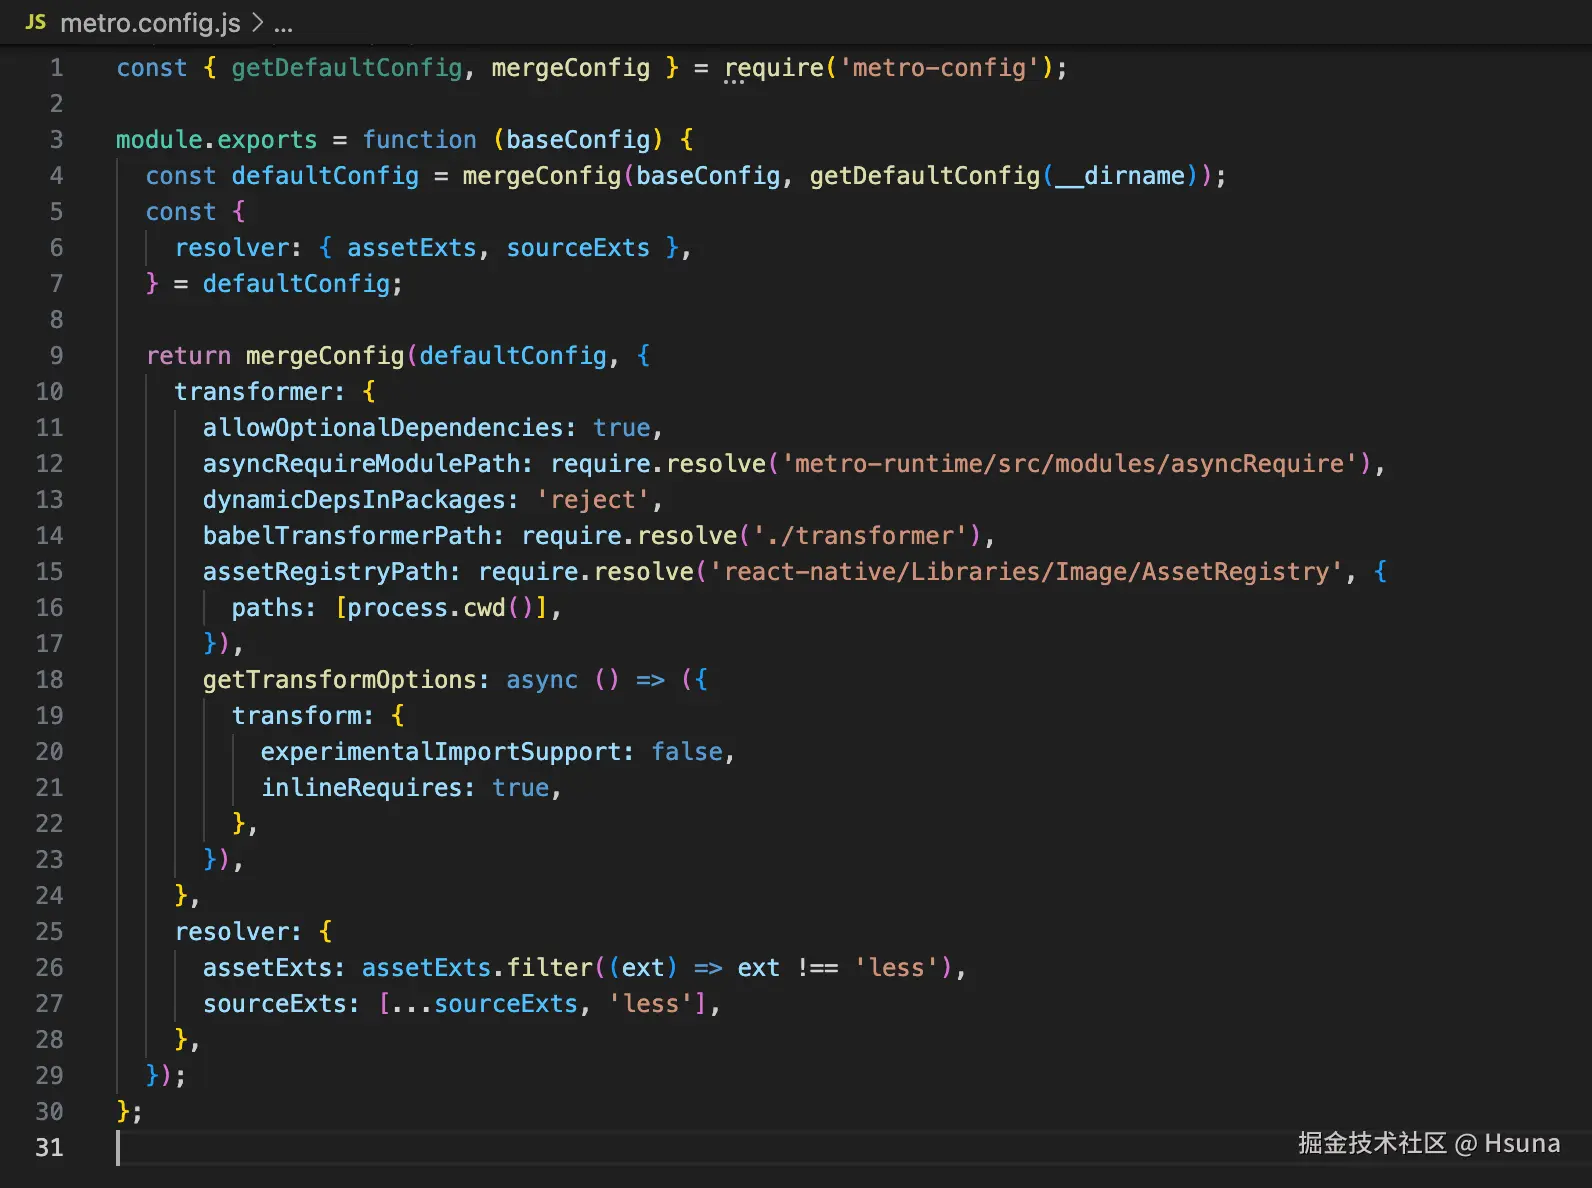The height and width of the screenshot is (1188, 1592).
Task: Click '__dirname' on line 4
Action: click(x=1120, y=176)
